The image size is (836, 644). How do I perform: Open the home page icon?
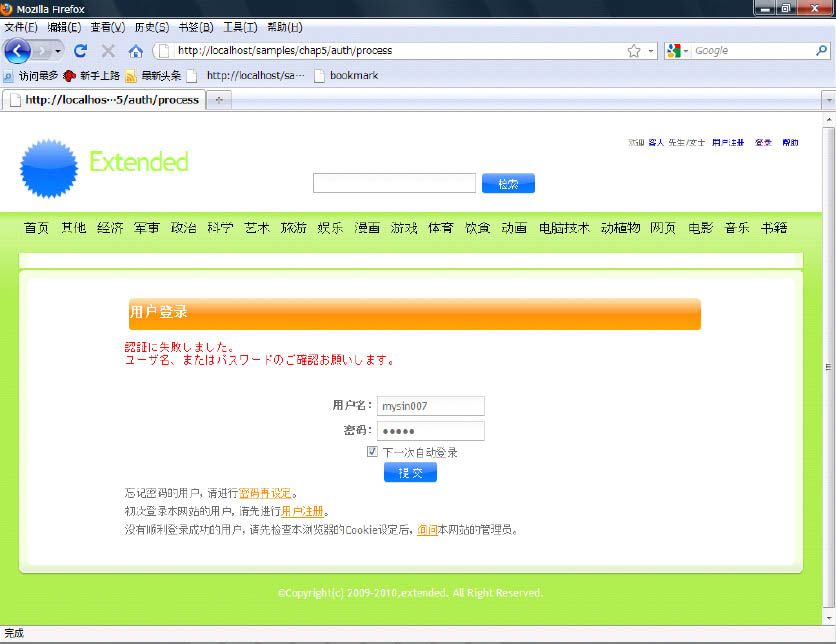point(135,51)
